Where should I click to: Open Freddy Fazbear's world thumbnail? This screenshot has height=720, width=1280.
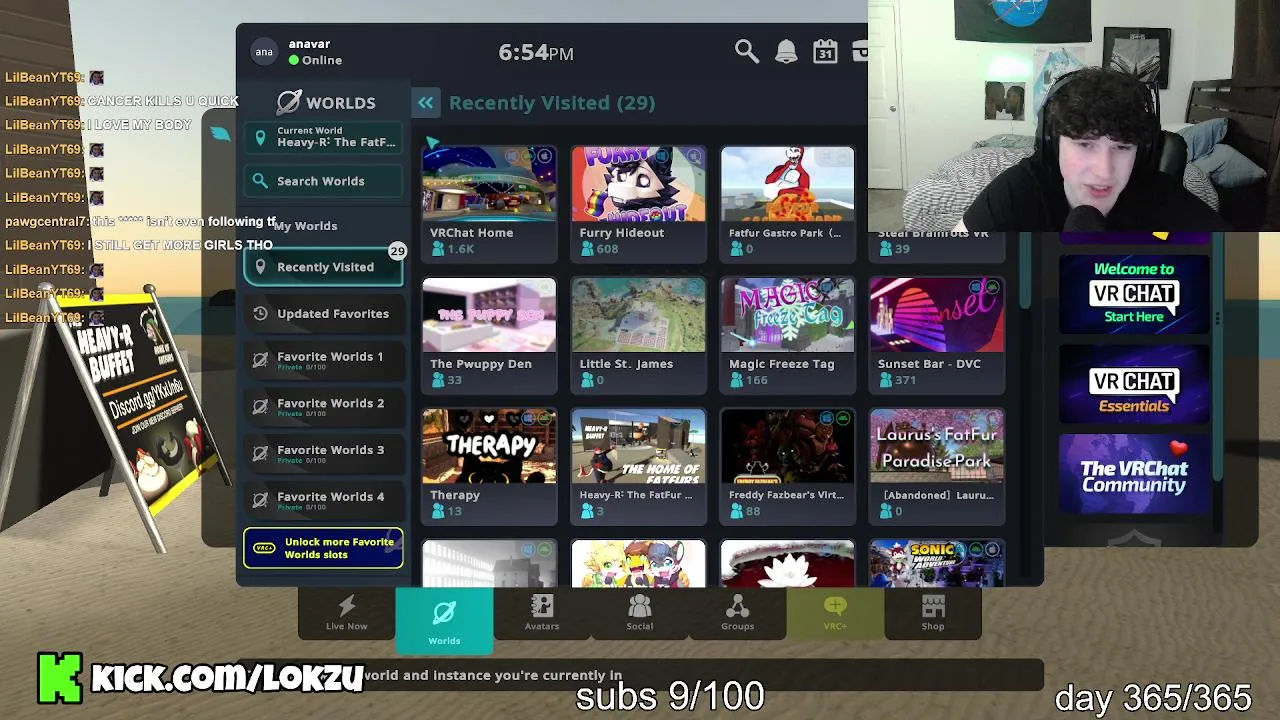787,446
